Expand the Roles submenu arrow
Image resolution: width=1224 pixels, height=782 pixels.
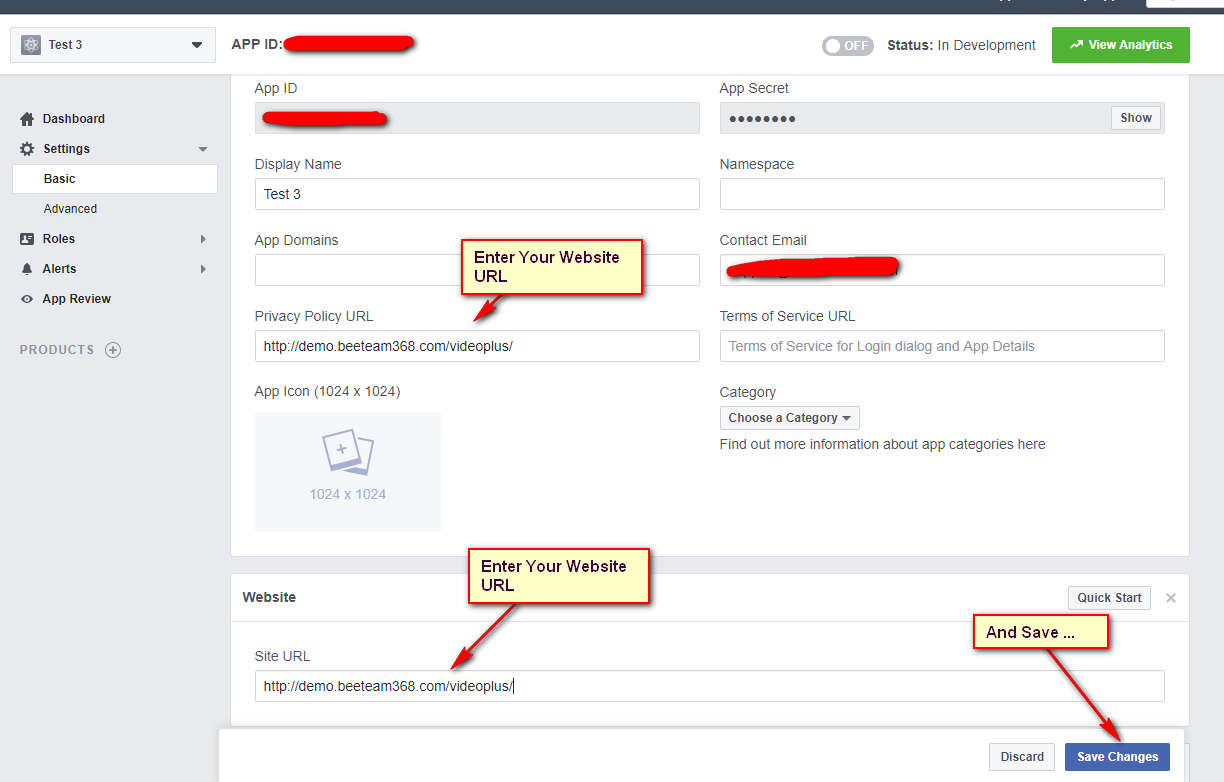pos(203,239)
